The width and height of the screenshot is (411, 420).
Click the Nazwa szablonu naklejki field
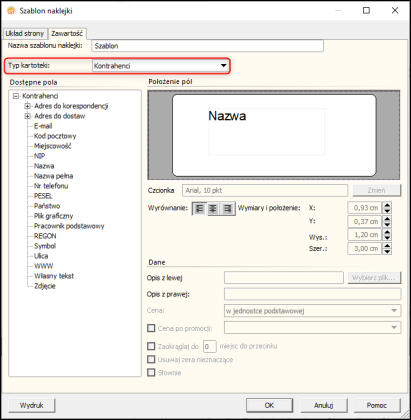(207, 46)
